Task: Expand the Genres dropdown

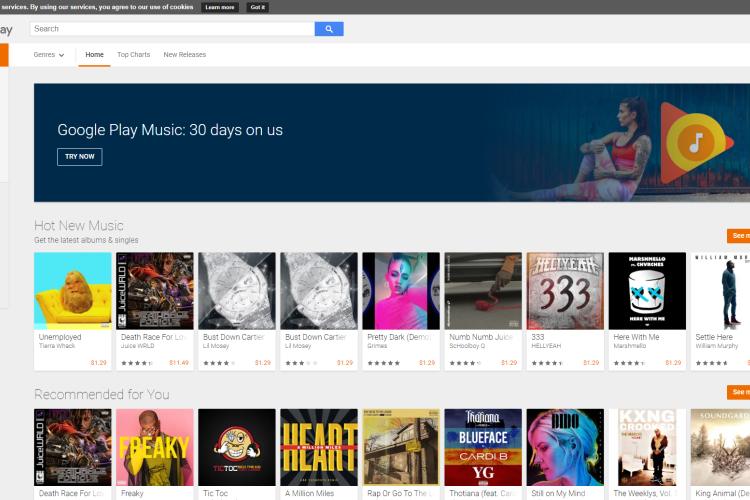Action: click(x=49, y=55)
